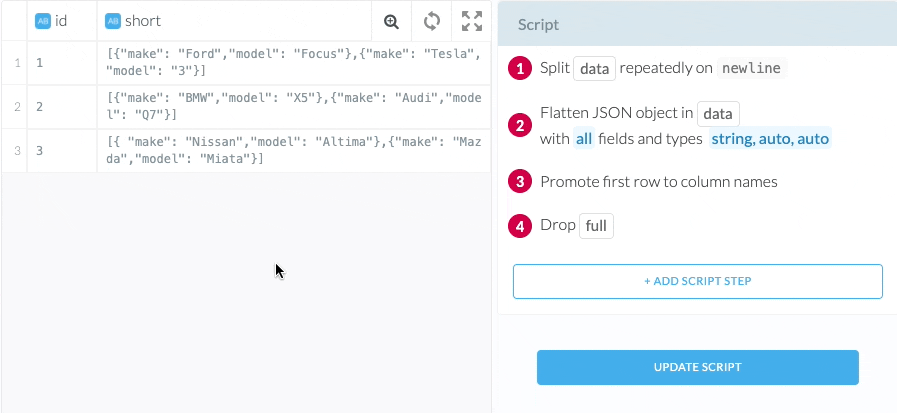Open the 'all' fields option in step 2

click(583, 139)
